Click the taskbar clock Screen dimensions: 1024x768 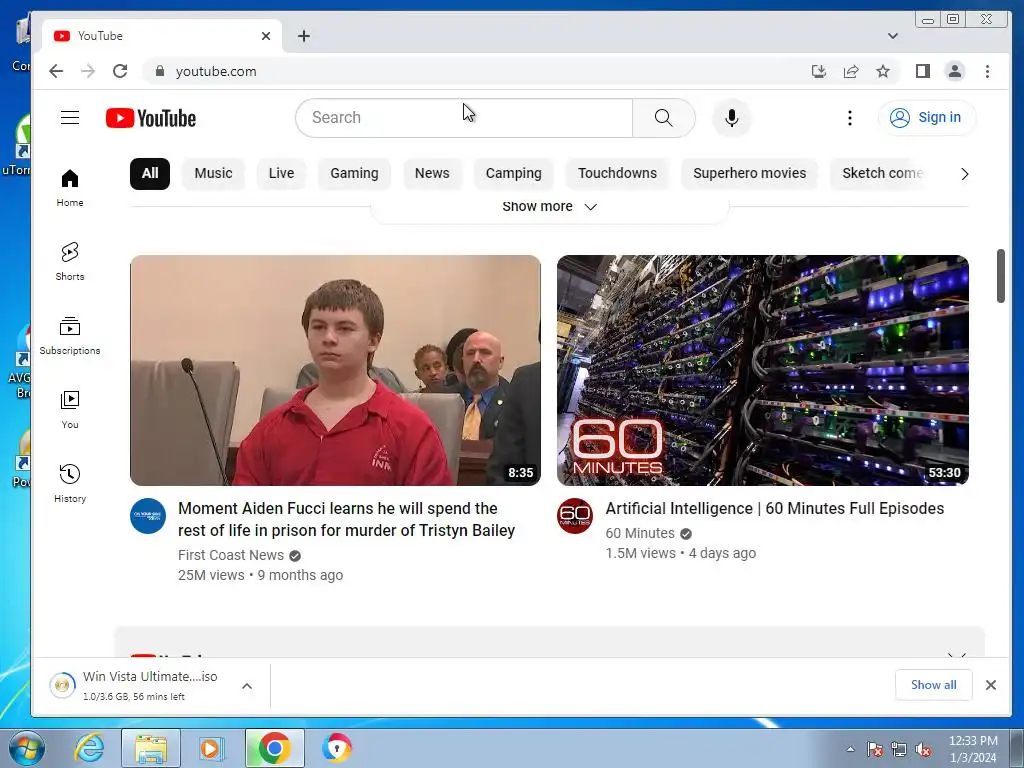[973, 749]
